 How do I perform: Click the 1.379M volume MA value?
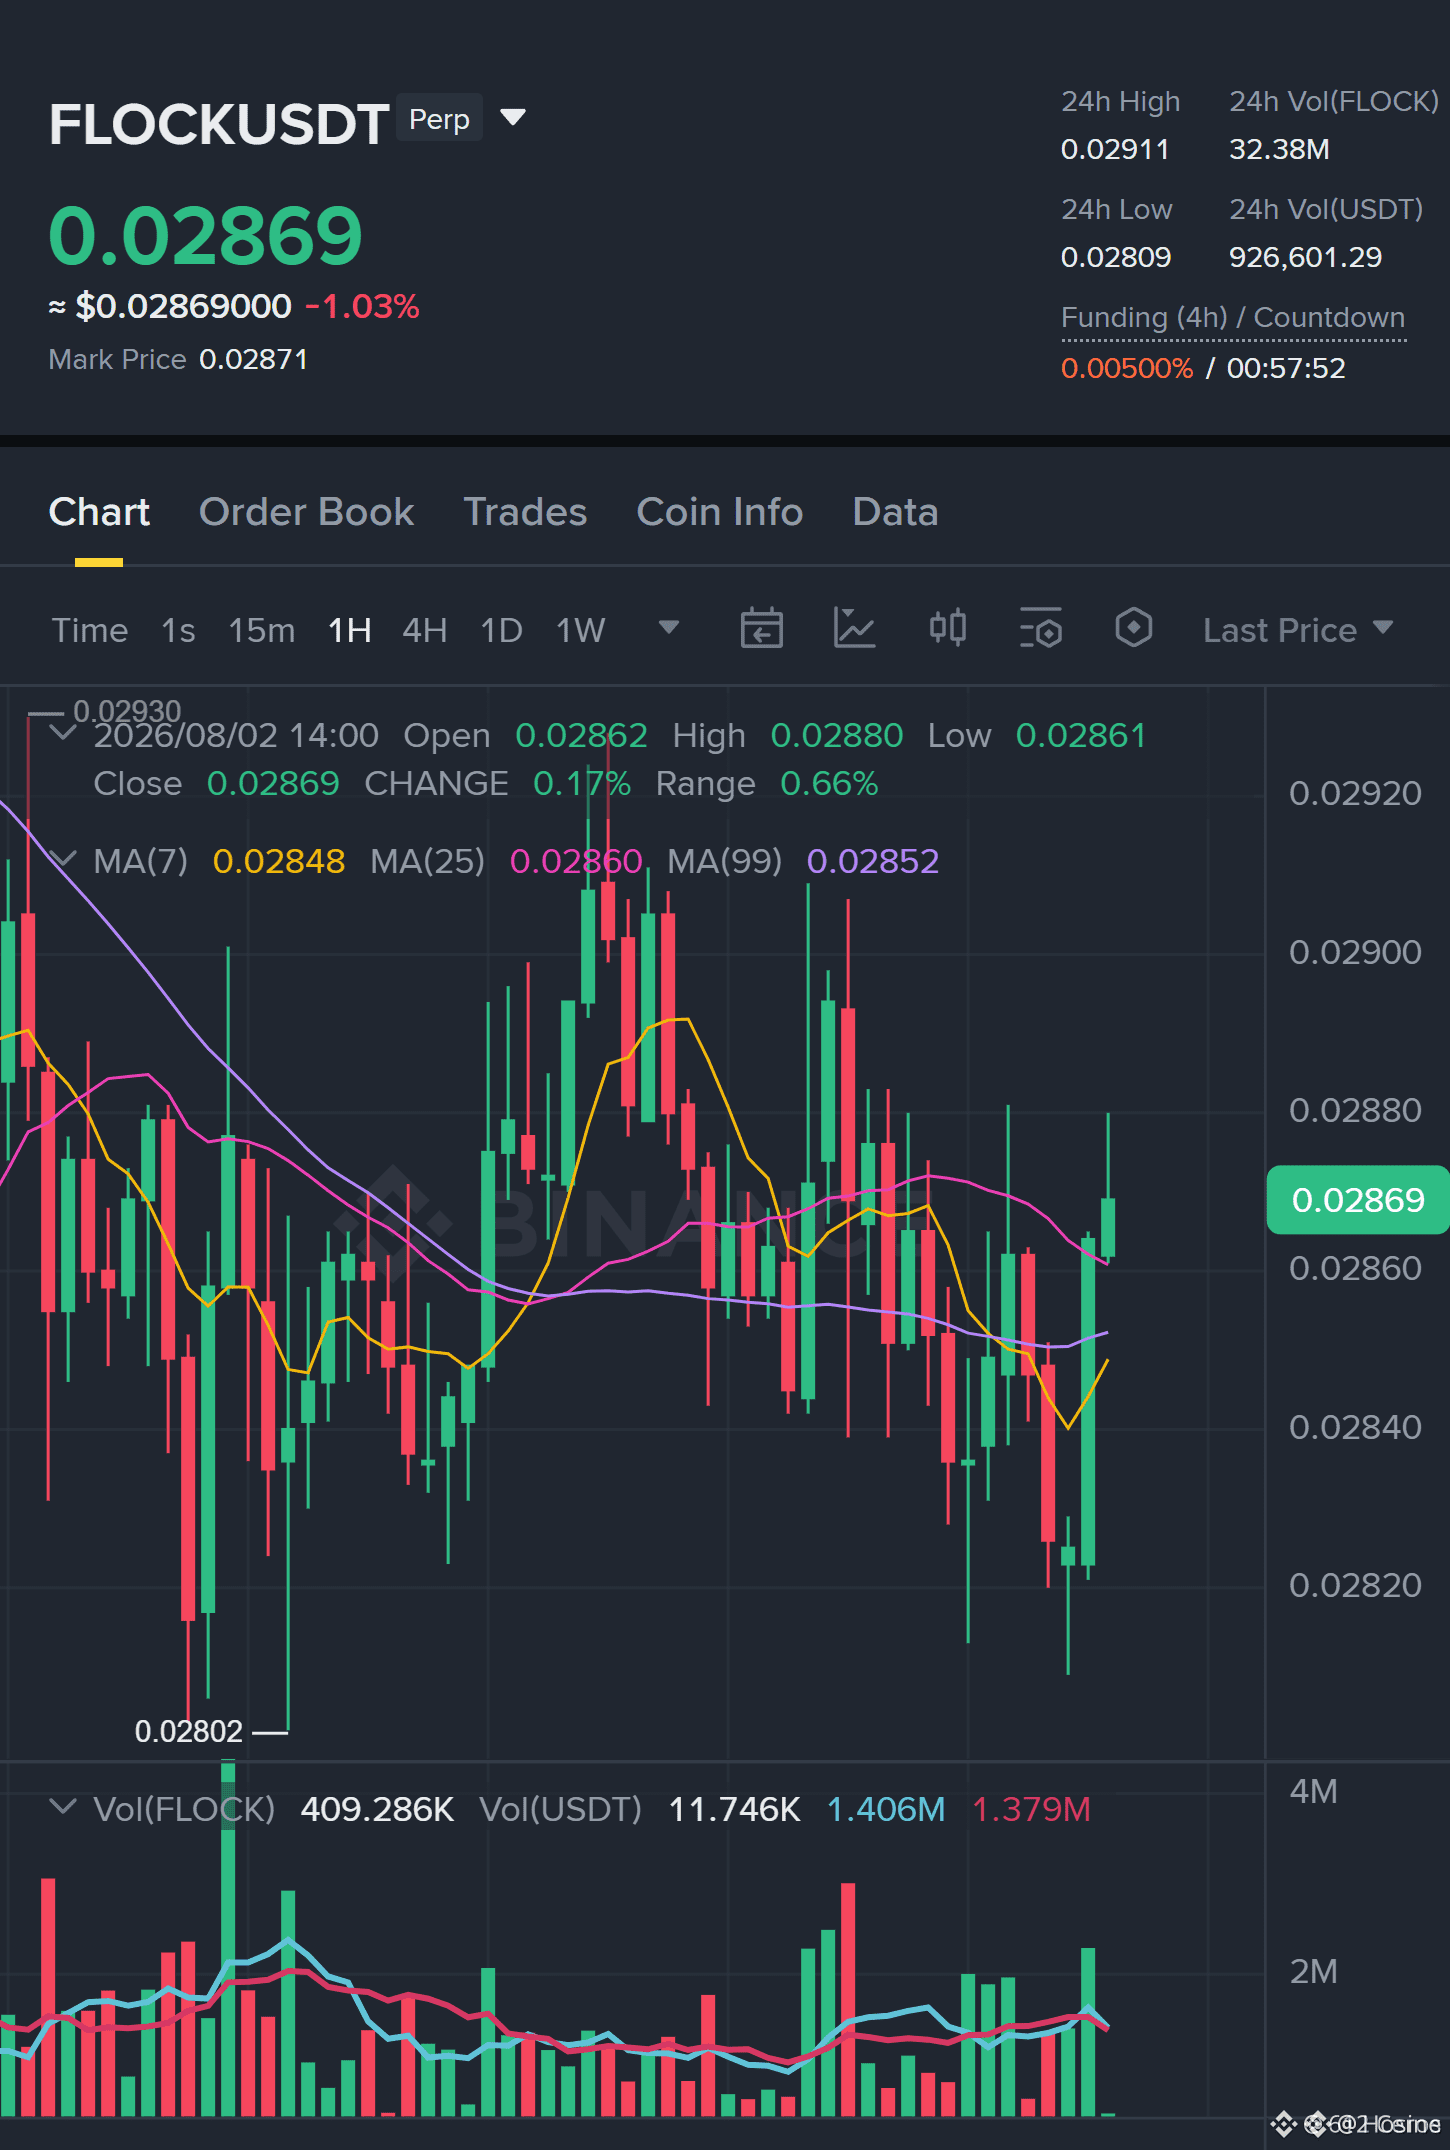[x=1031, y=1809]
